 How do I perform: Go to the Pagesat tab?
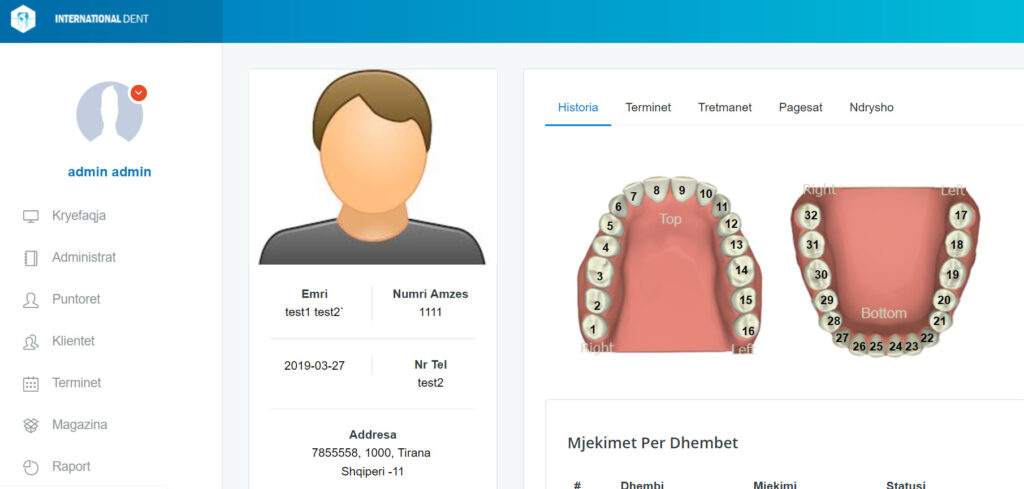(x=801, y=108)
